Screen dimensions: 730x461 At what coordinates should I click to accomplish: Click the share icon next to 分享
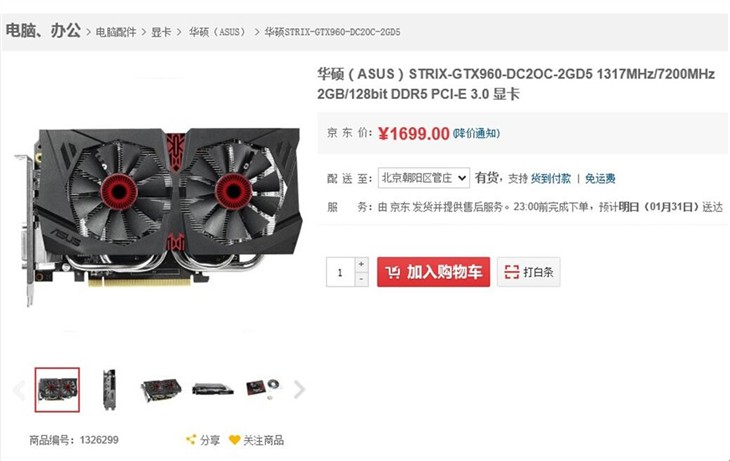pos(191,439)
